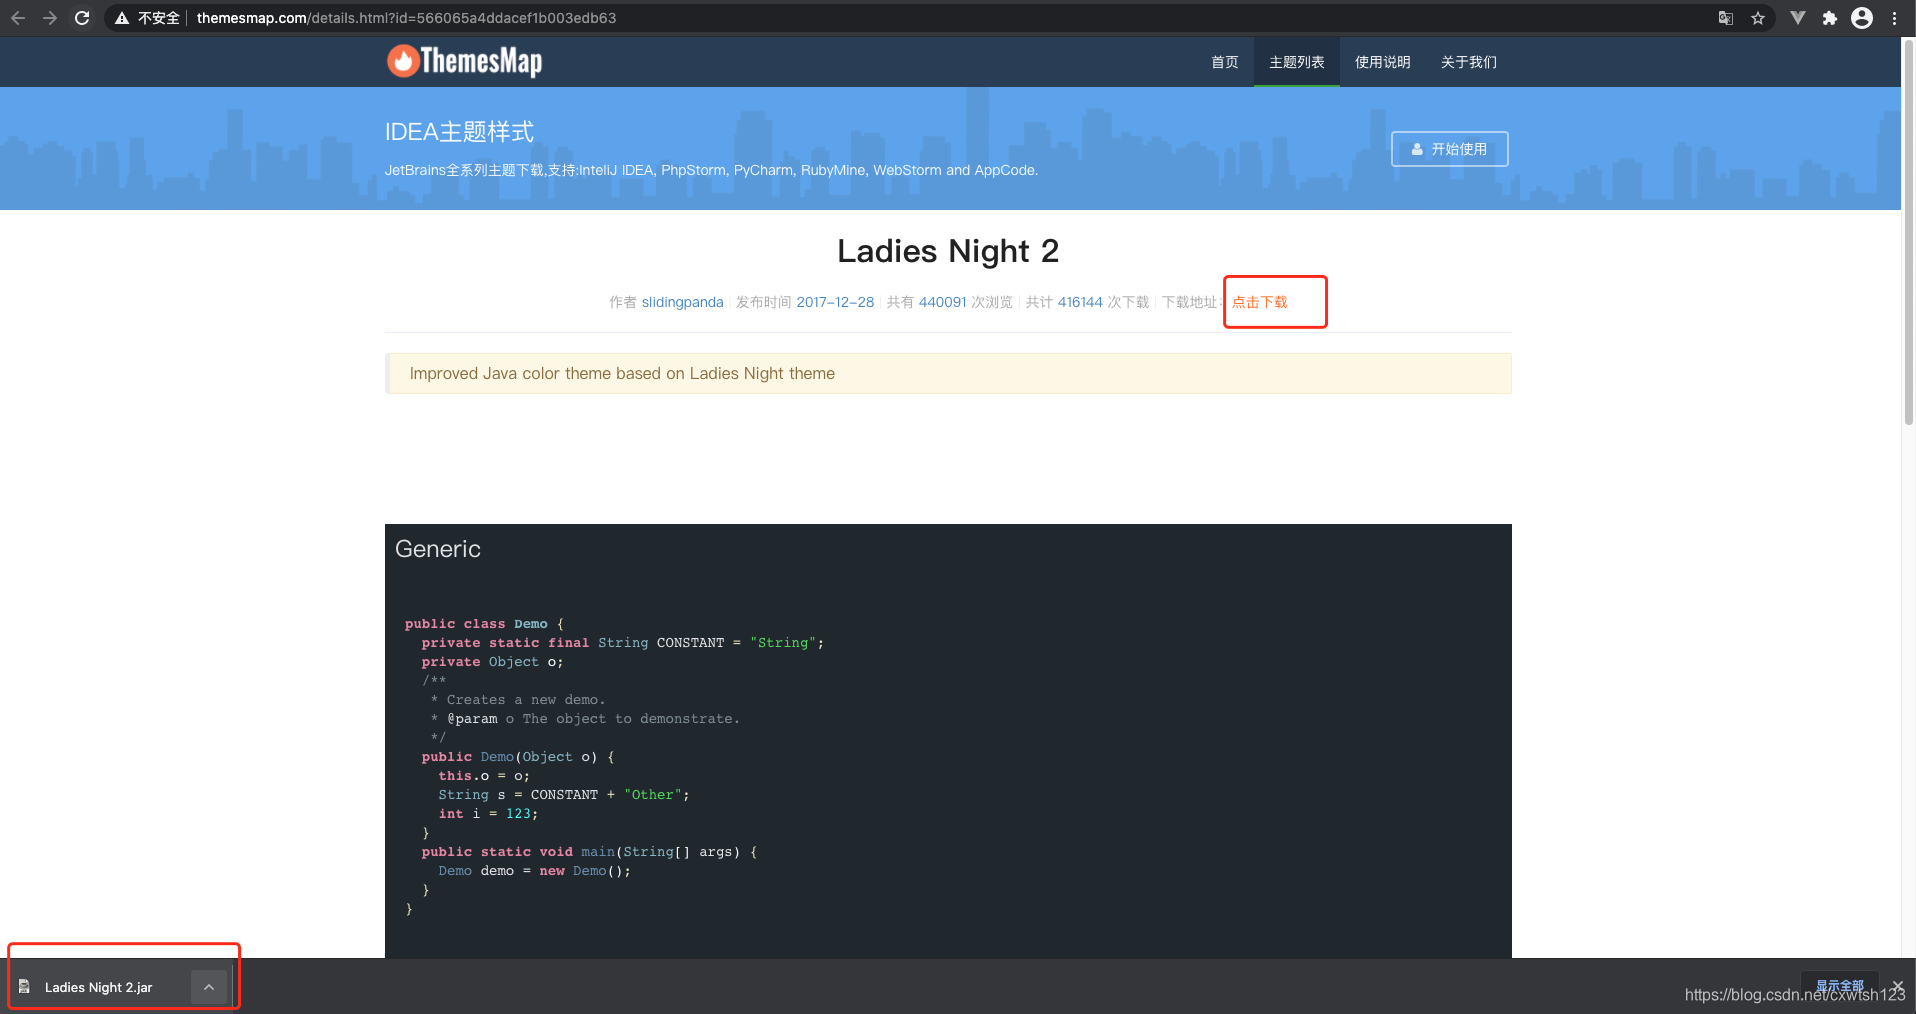1916x1014 pixels.
Task: Click 显示全部 in the downloads bar
Action: coord(1840,986)
